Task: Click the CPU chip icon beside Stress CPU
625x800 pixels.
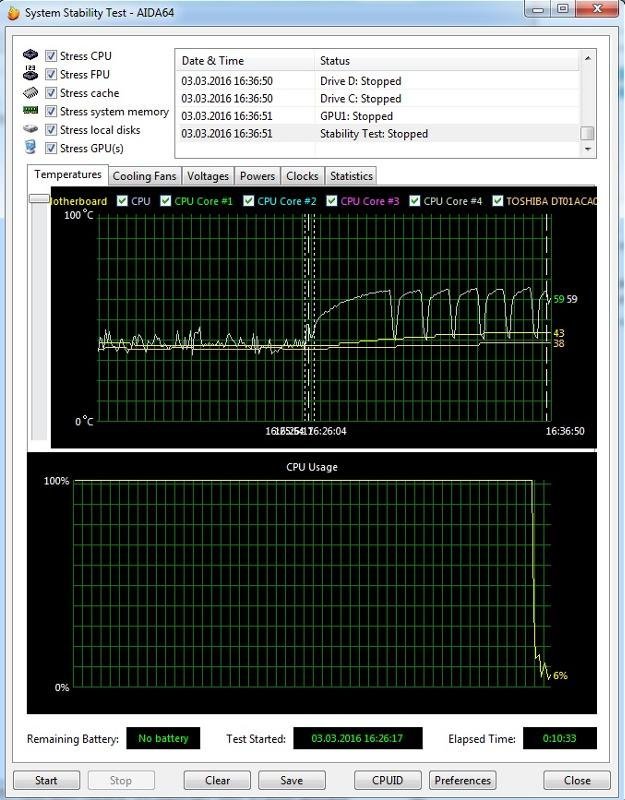Action: [30, 55]
